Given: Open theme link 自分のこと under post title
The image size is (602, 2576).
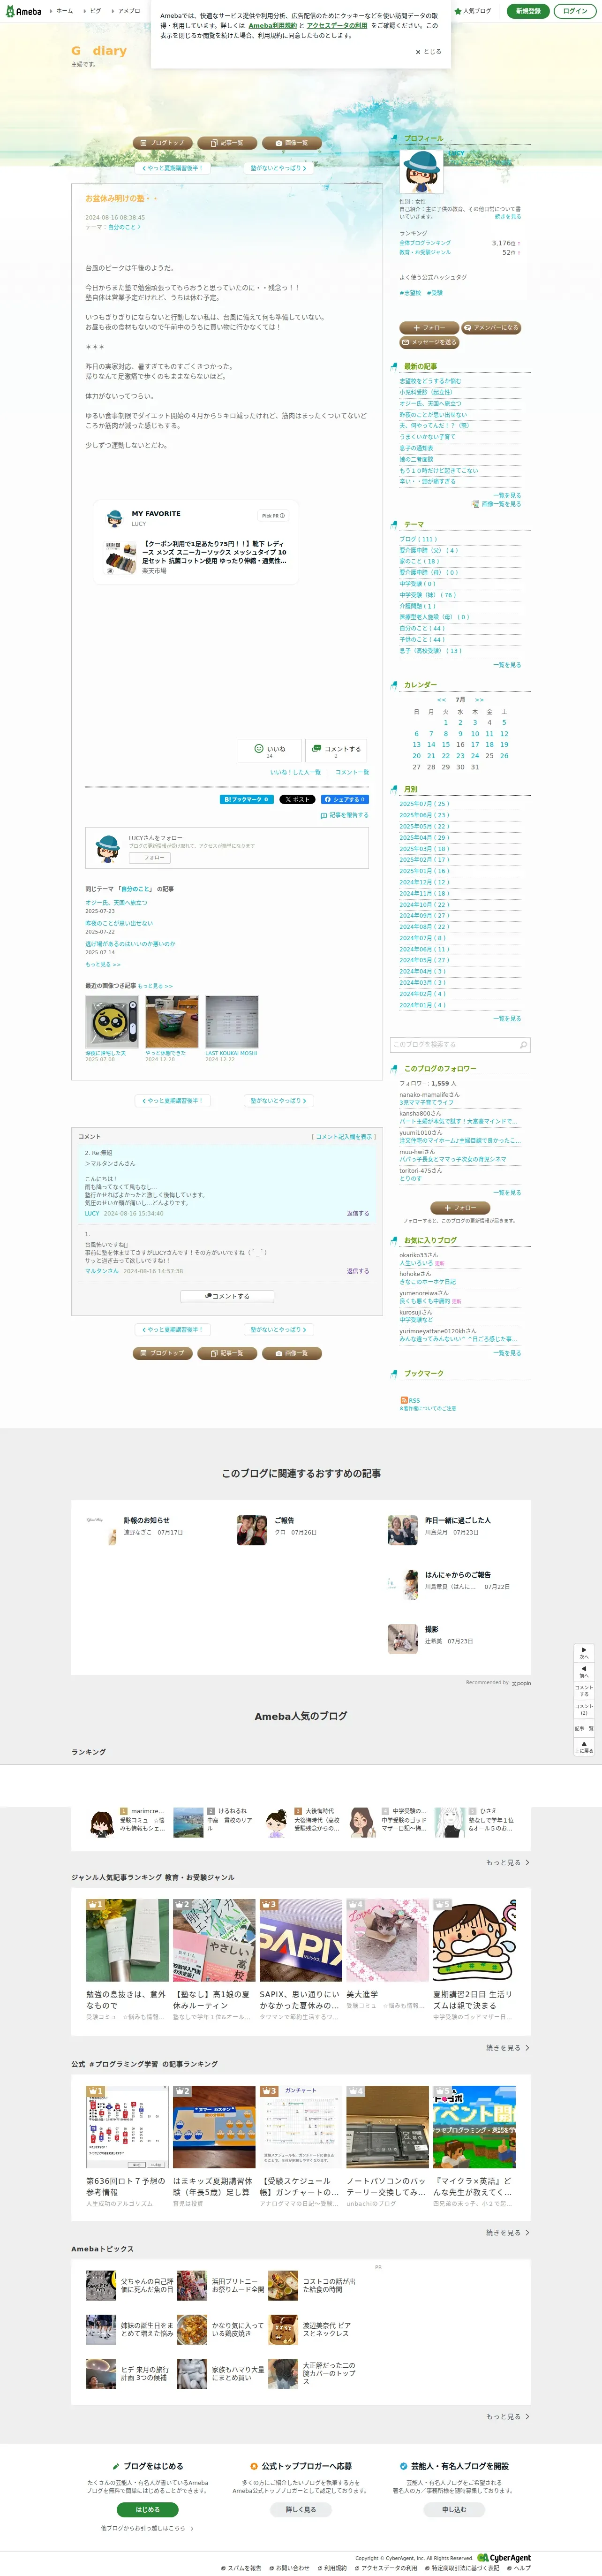Looking at the screenshot, I should point(123,227).
